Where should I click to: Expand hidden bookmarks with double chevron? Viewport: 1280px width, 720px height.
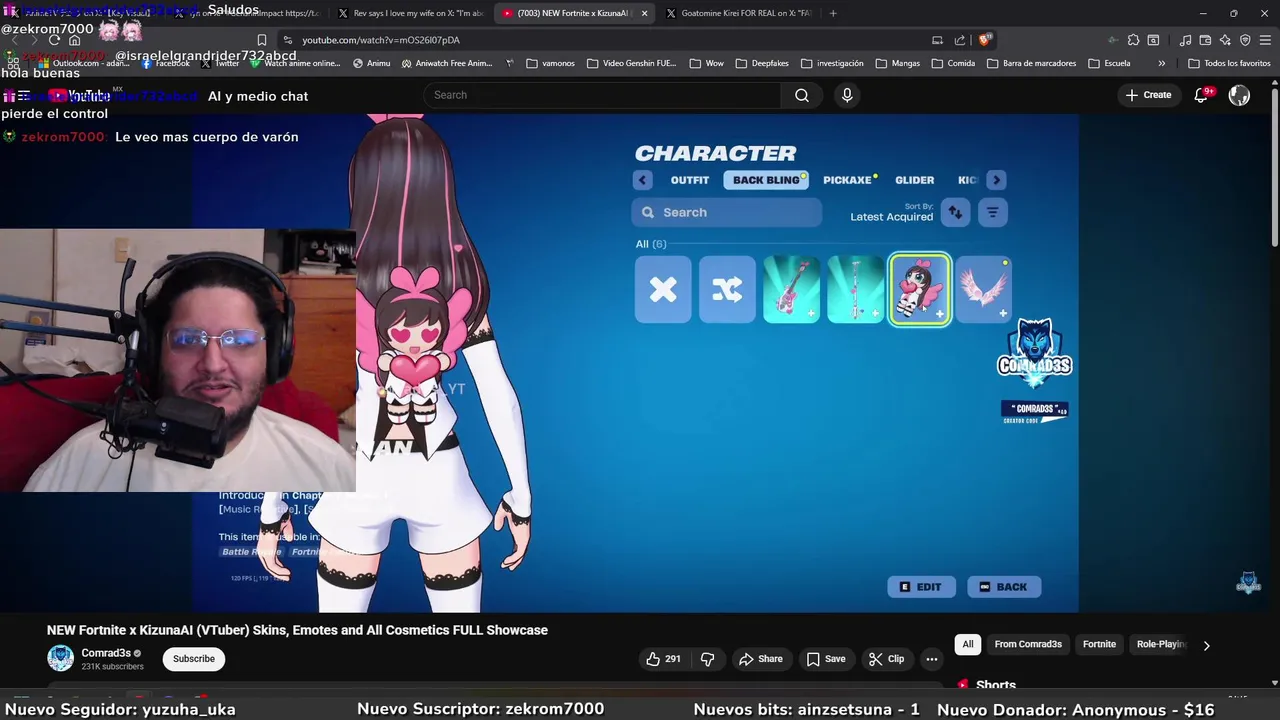click(1161, 63)
